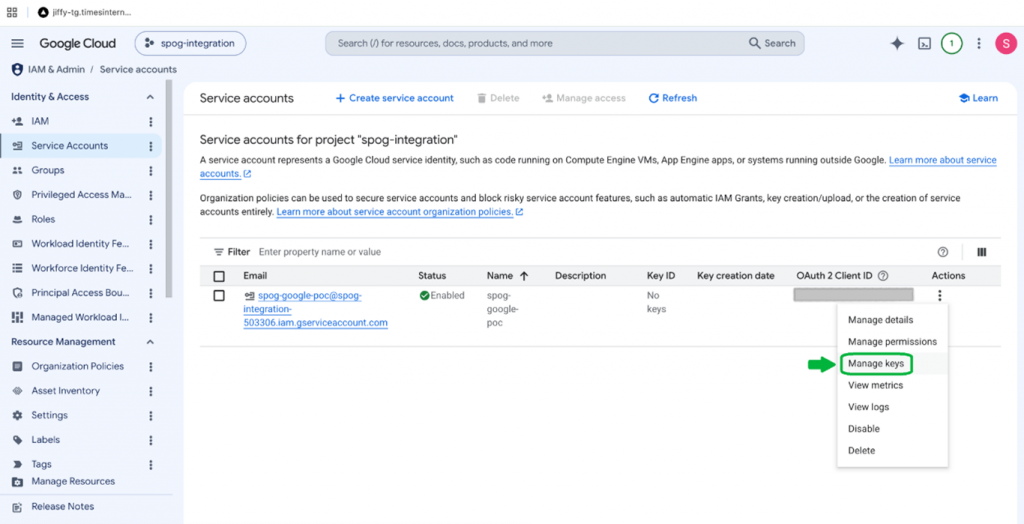The image size is (1024, 524).
Task: Open the three-dot Actions menu for spog-google-poc
Action: [x=940, y=296]
